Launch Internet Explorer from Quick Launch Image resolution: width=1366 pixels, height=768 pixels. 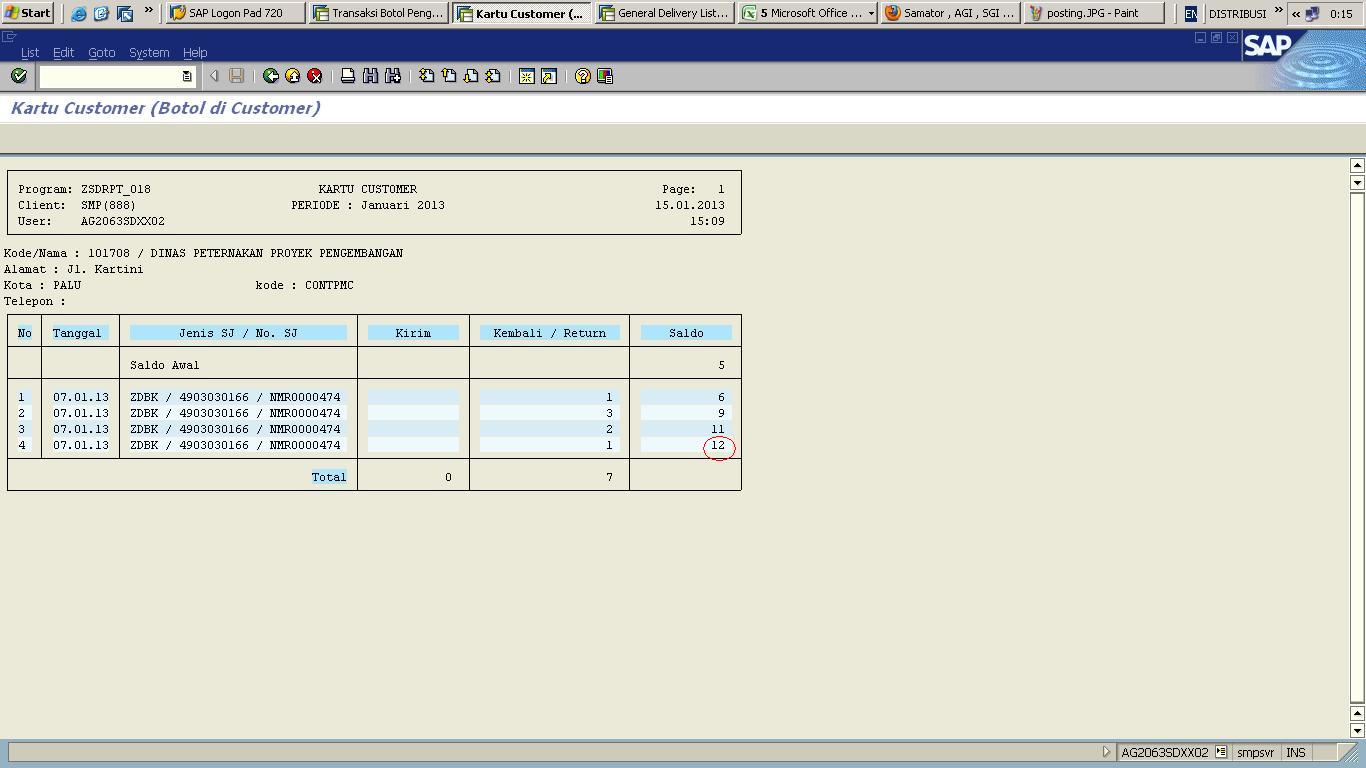[79, 14]
